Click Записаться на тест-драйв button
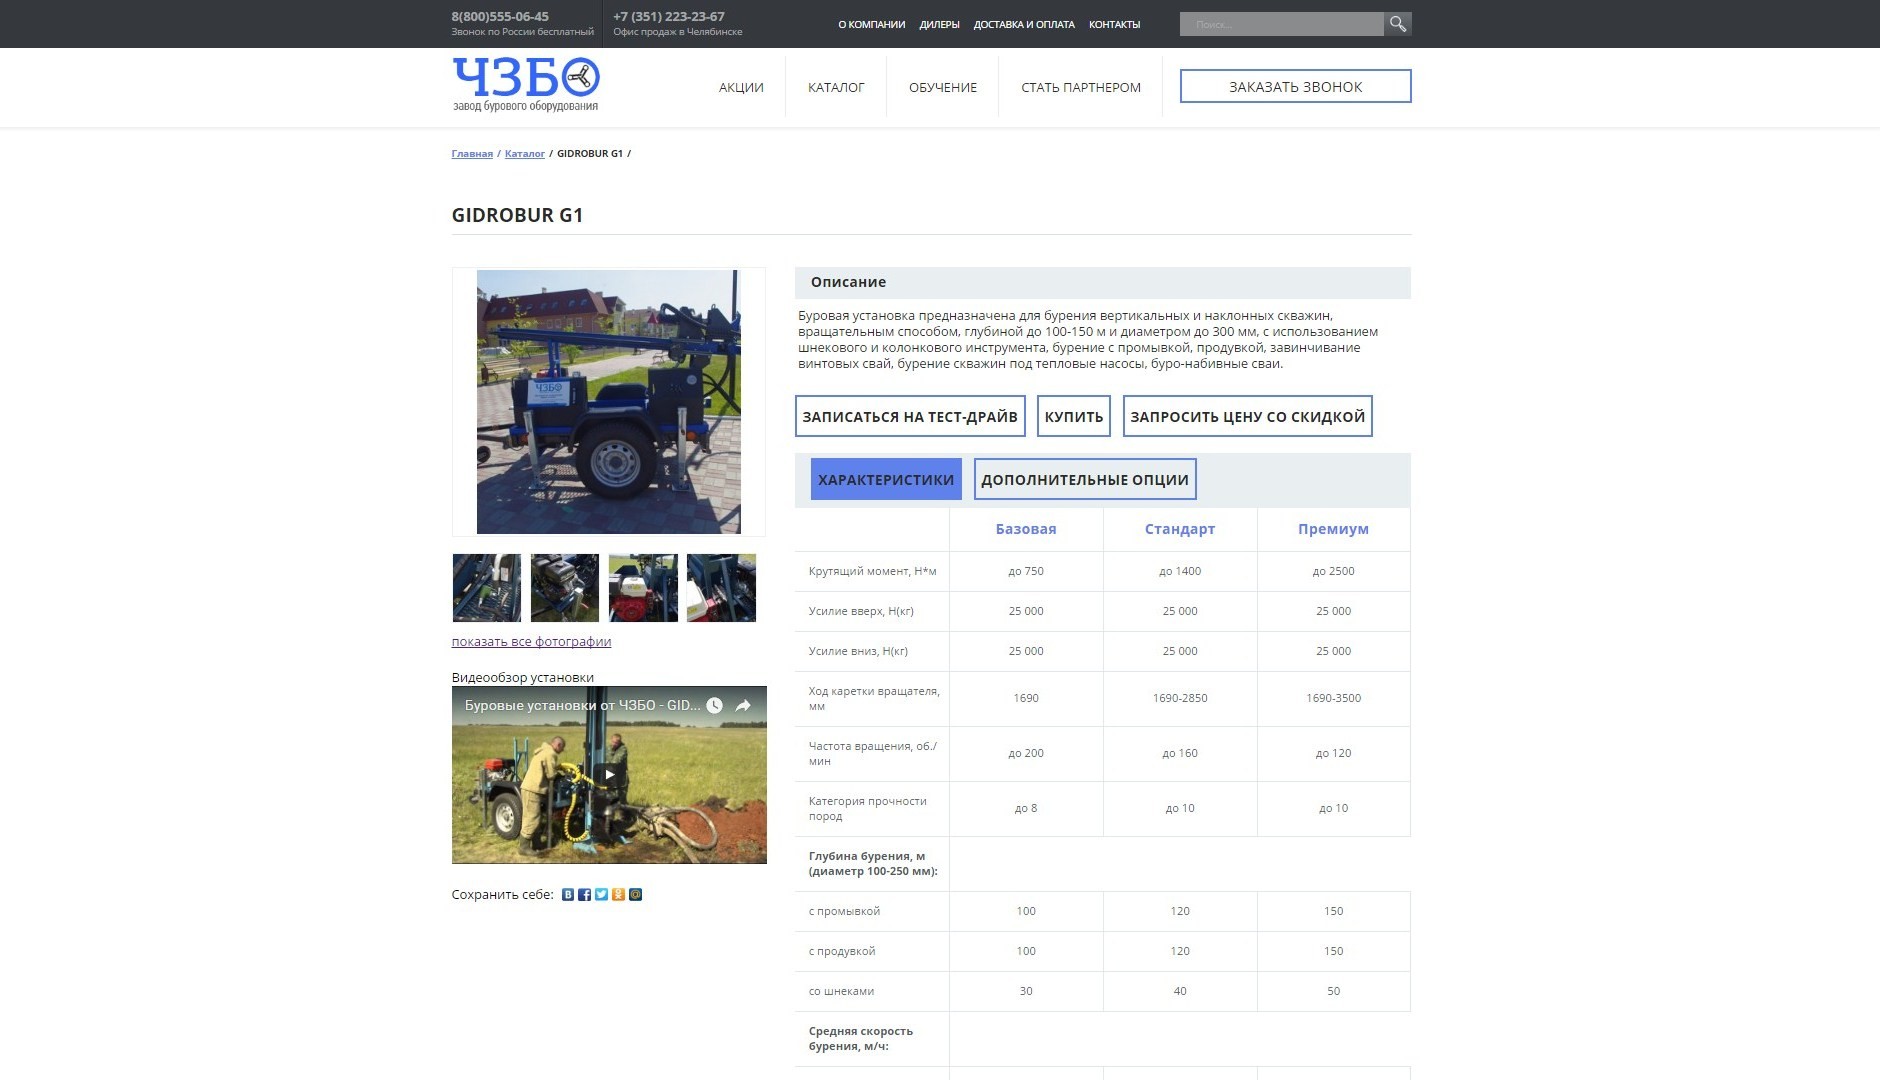The width and height of the screenshot is (1880, 1080). pos(910,417)
